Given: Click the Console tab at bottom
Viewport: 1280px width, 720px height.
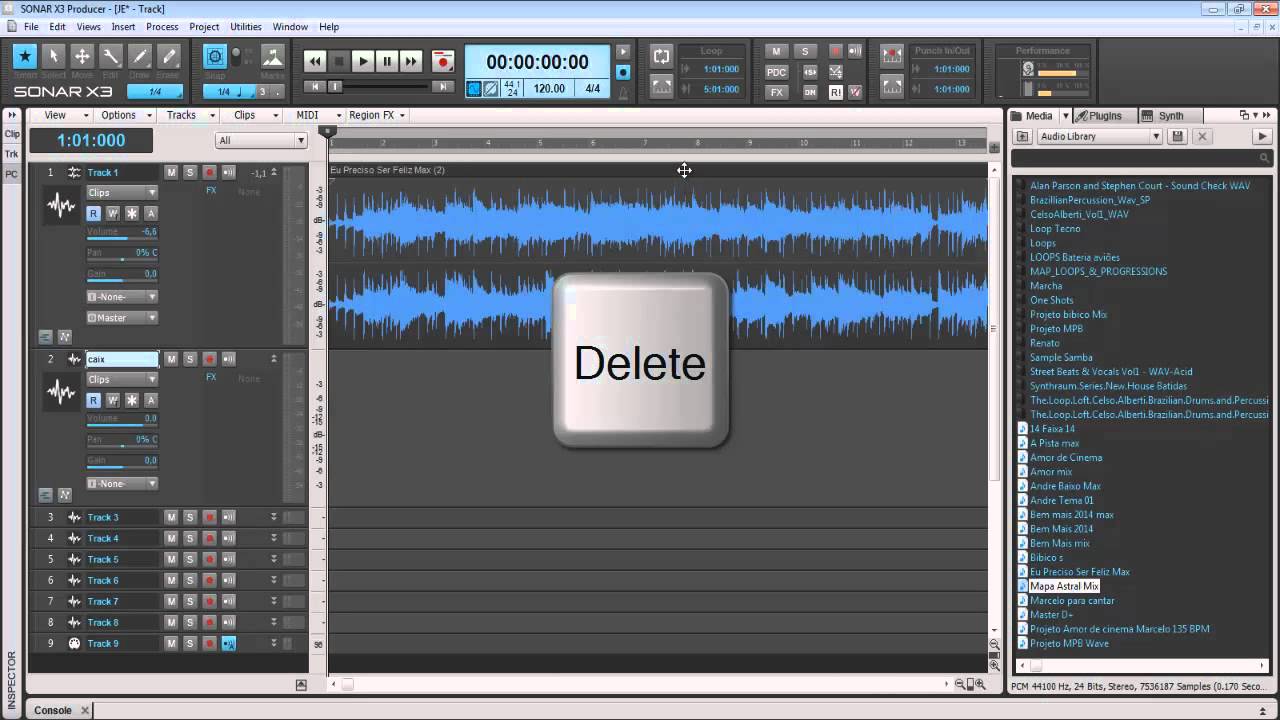Looking at the screenshot, I should pyautogui.click(x=53, y=710).
